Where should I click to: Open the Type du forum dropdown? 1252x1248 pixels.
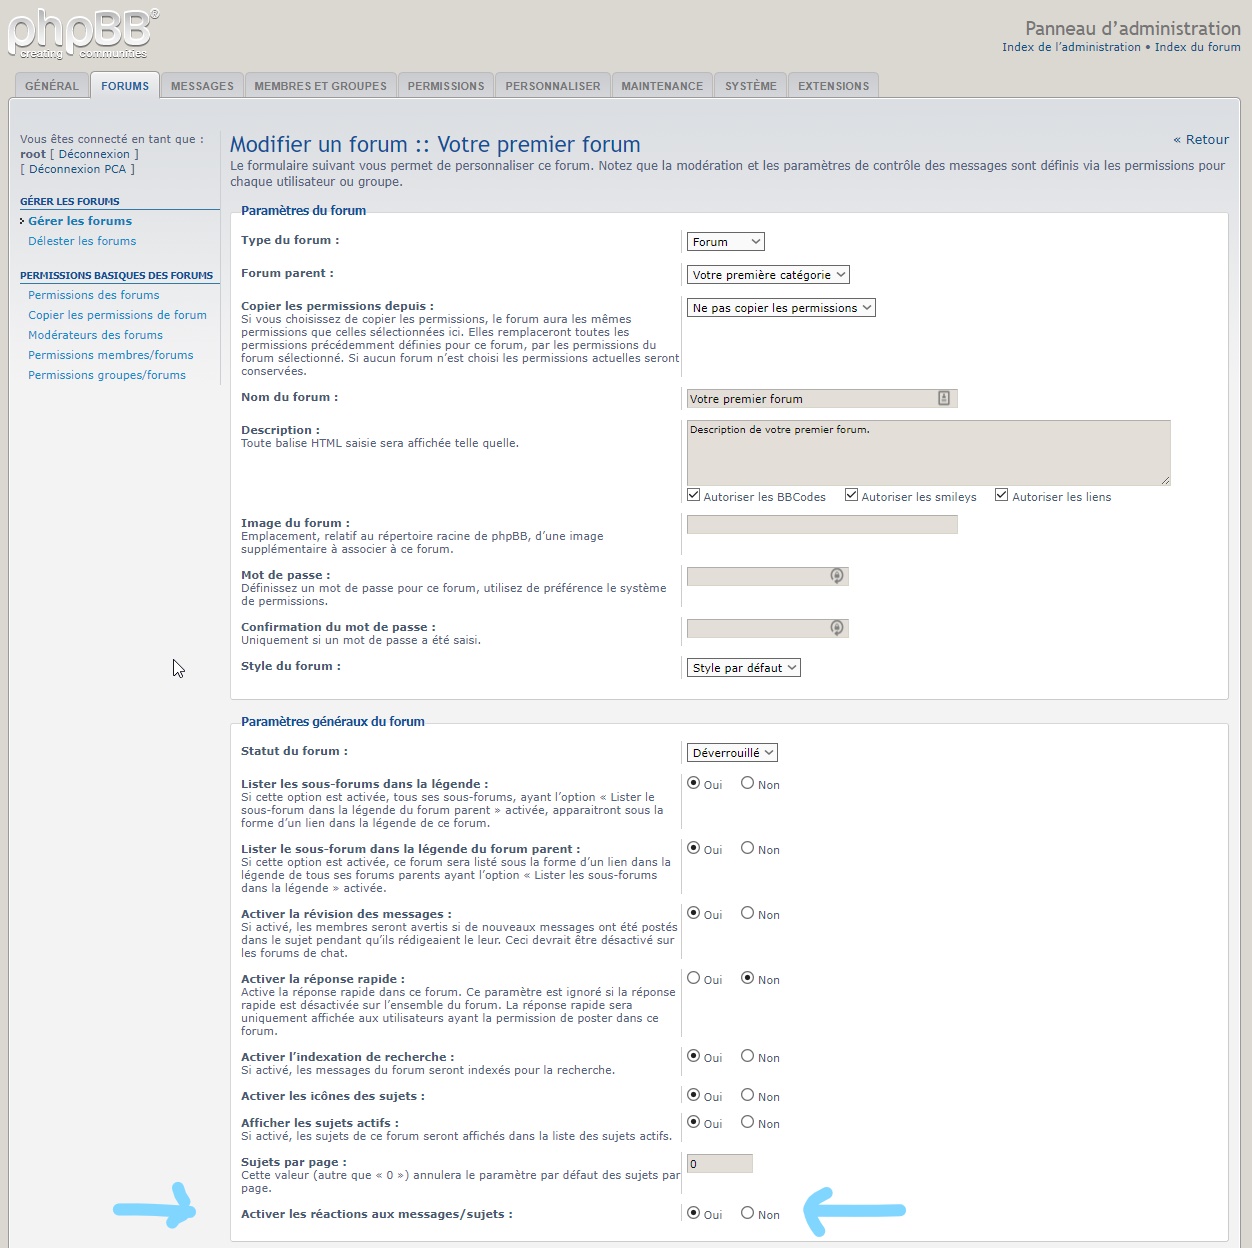click(726, 242)
